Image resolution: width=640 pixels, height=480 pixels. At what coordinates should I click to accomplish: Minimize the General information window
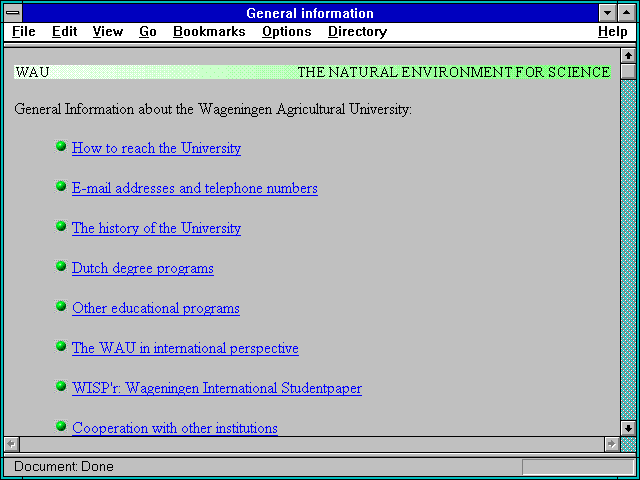click(608, 13)
